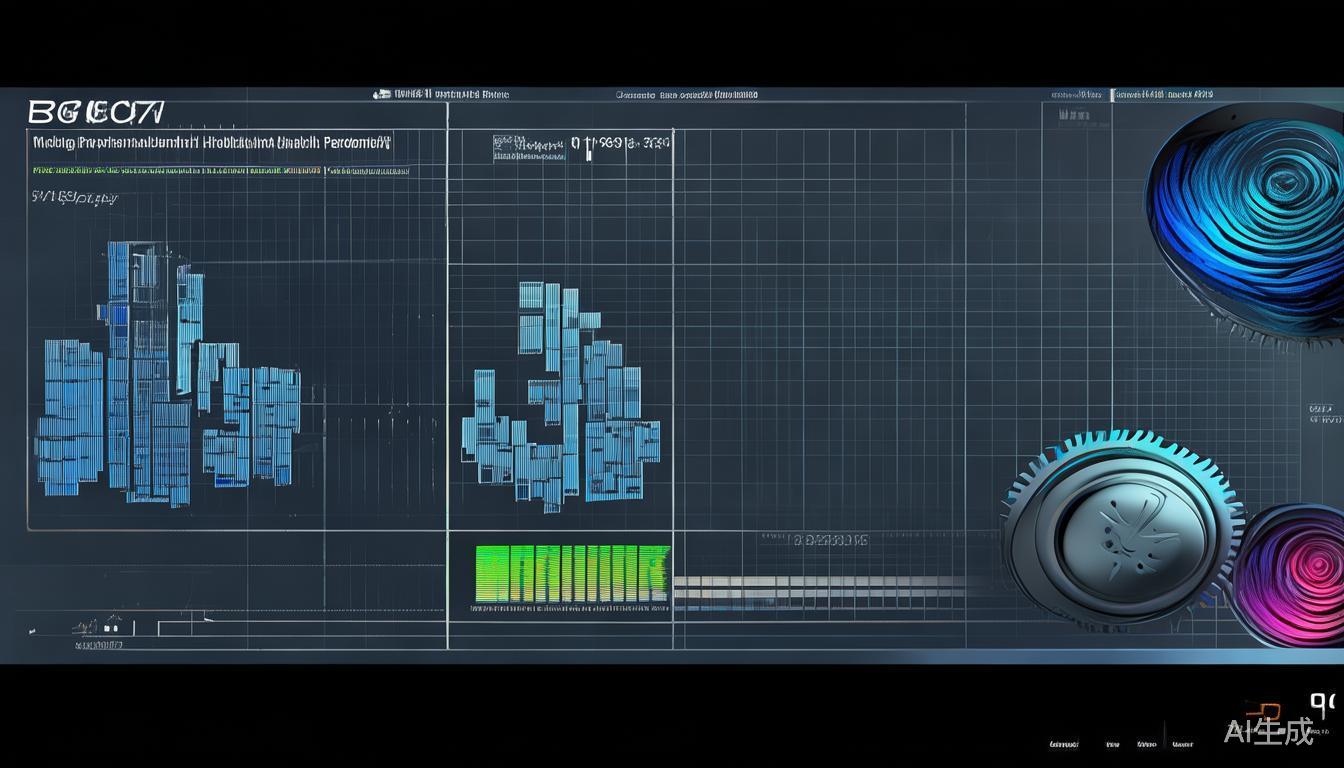The image size is (1344, 768).
Task: Click the small icon beside top header text
Action: pos(381,94)
